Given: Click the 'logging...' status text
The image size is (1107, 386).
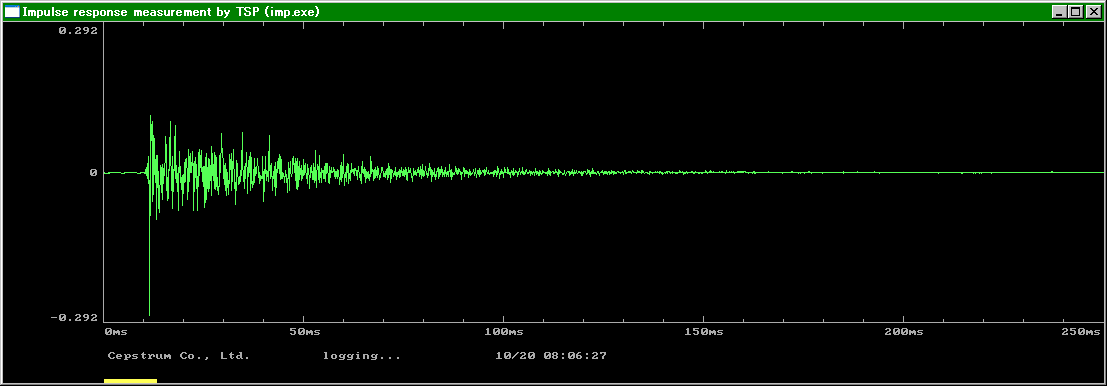Looking at the screenshot, I should pos(361,356).
